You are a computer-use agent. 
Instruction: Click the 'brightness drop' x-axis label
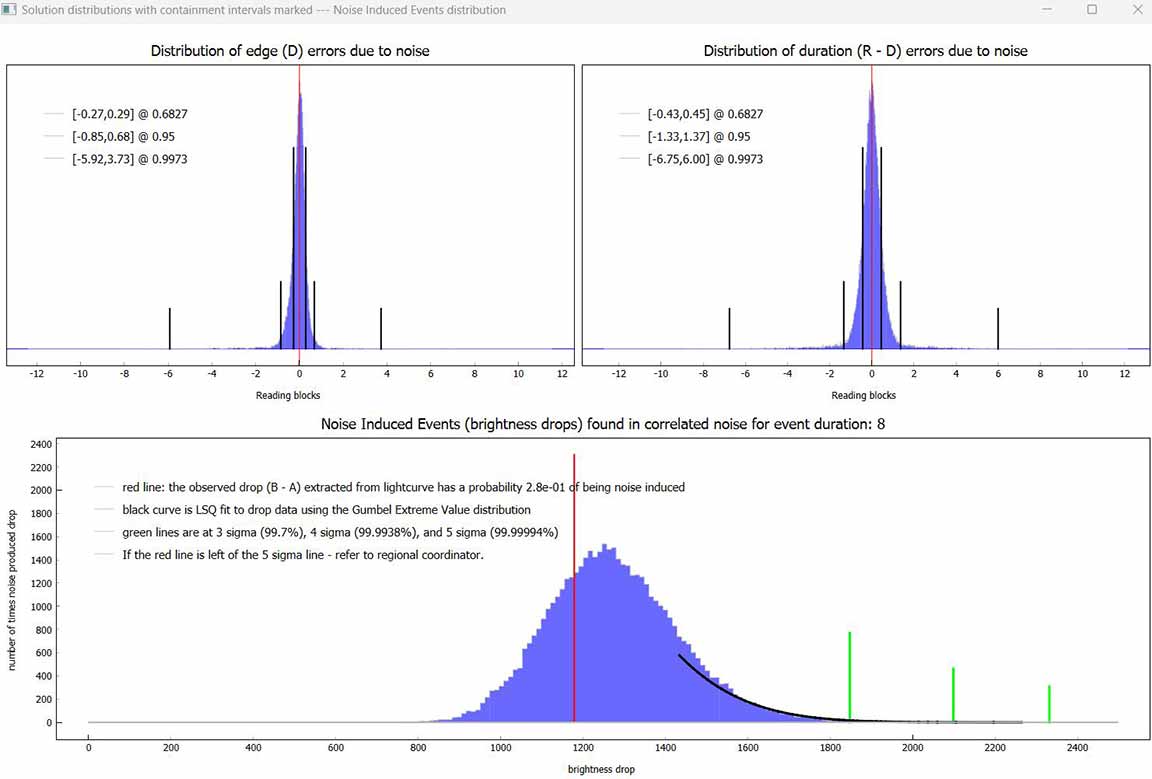coord(601,769)
